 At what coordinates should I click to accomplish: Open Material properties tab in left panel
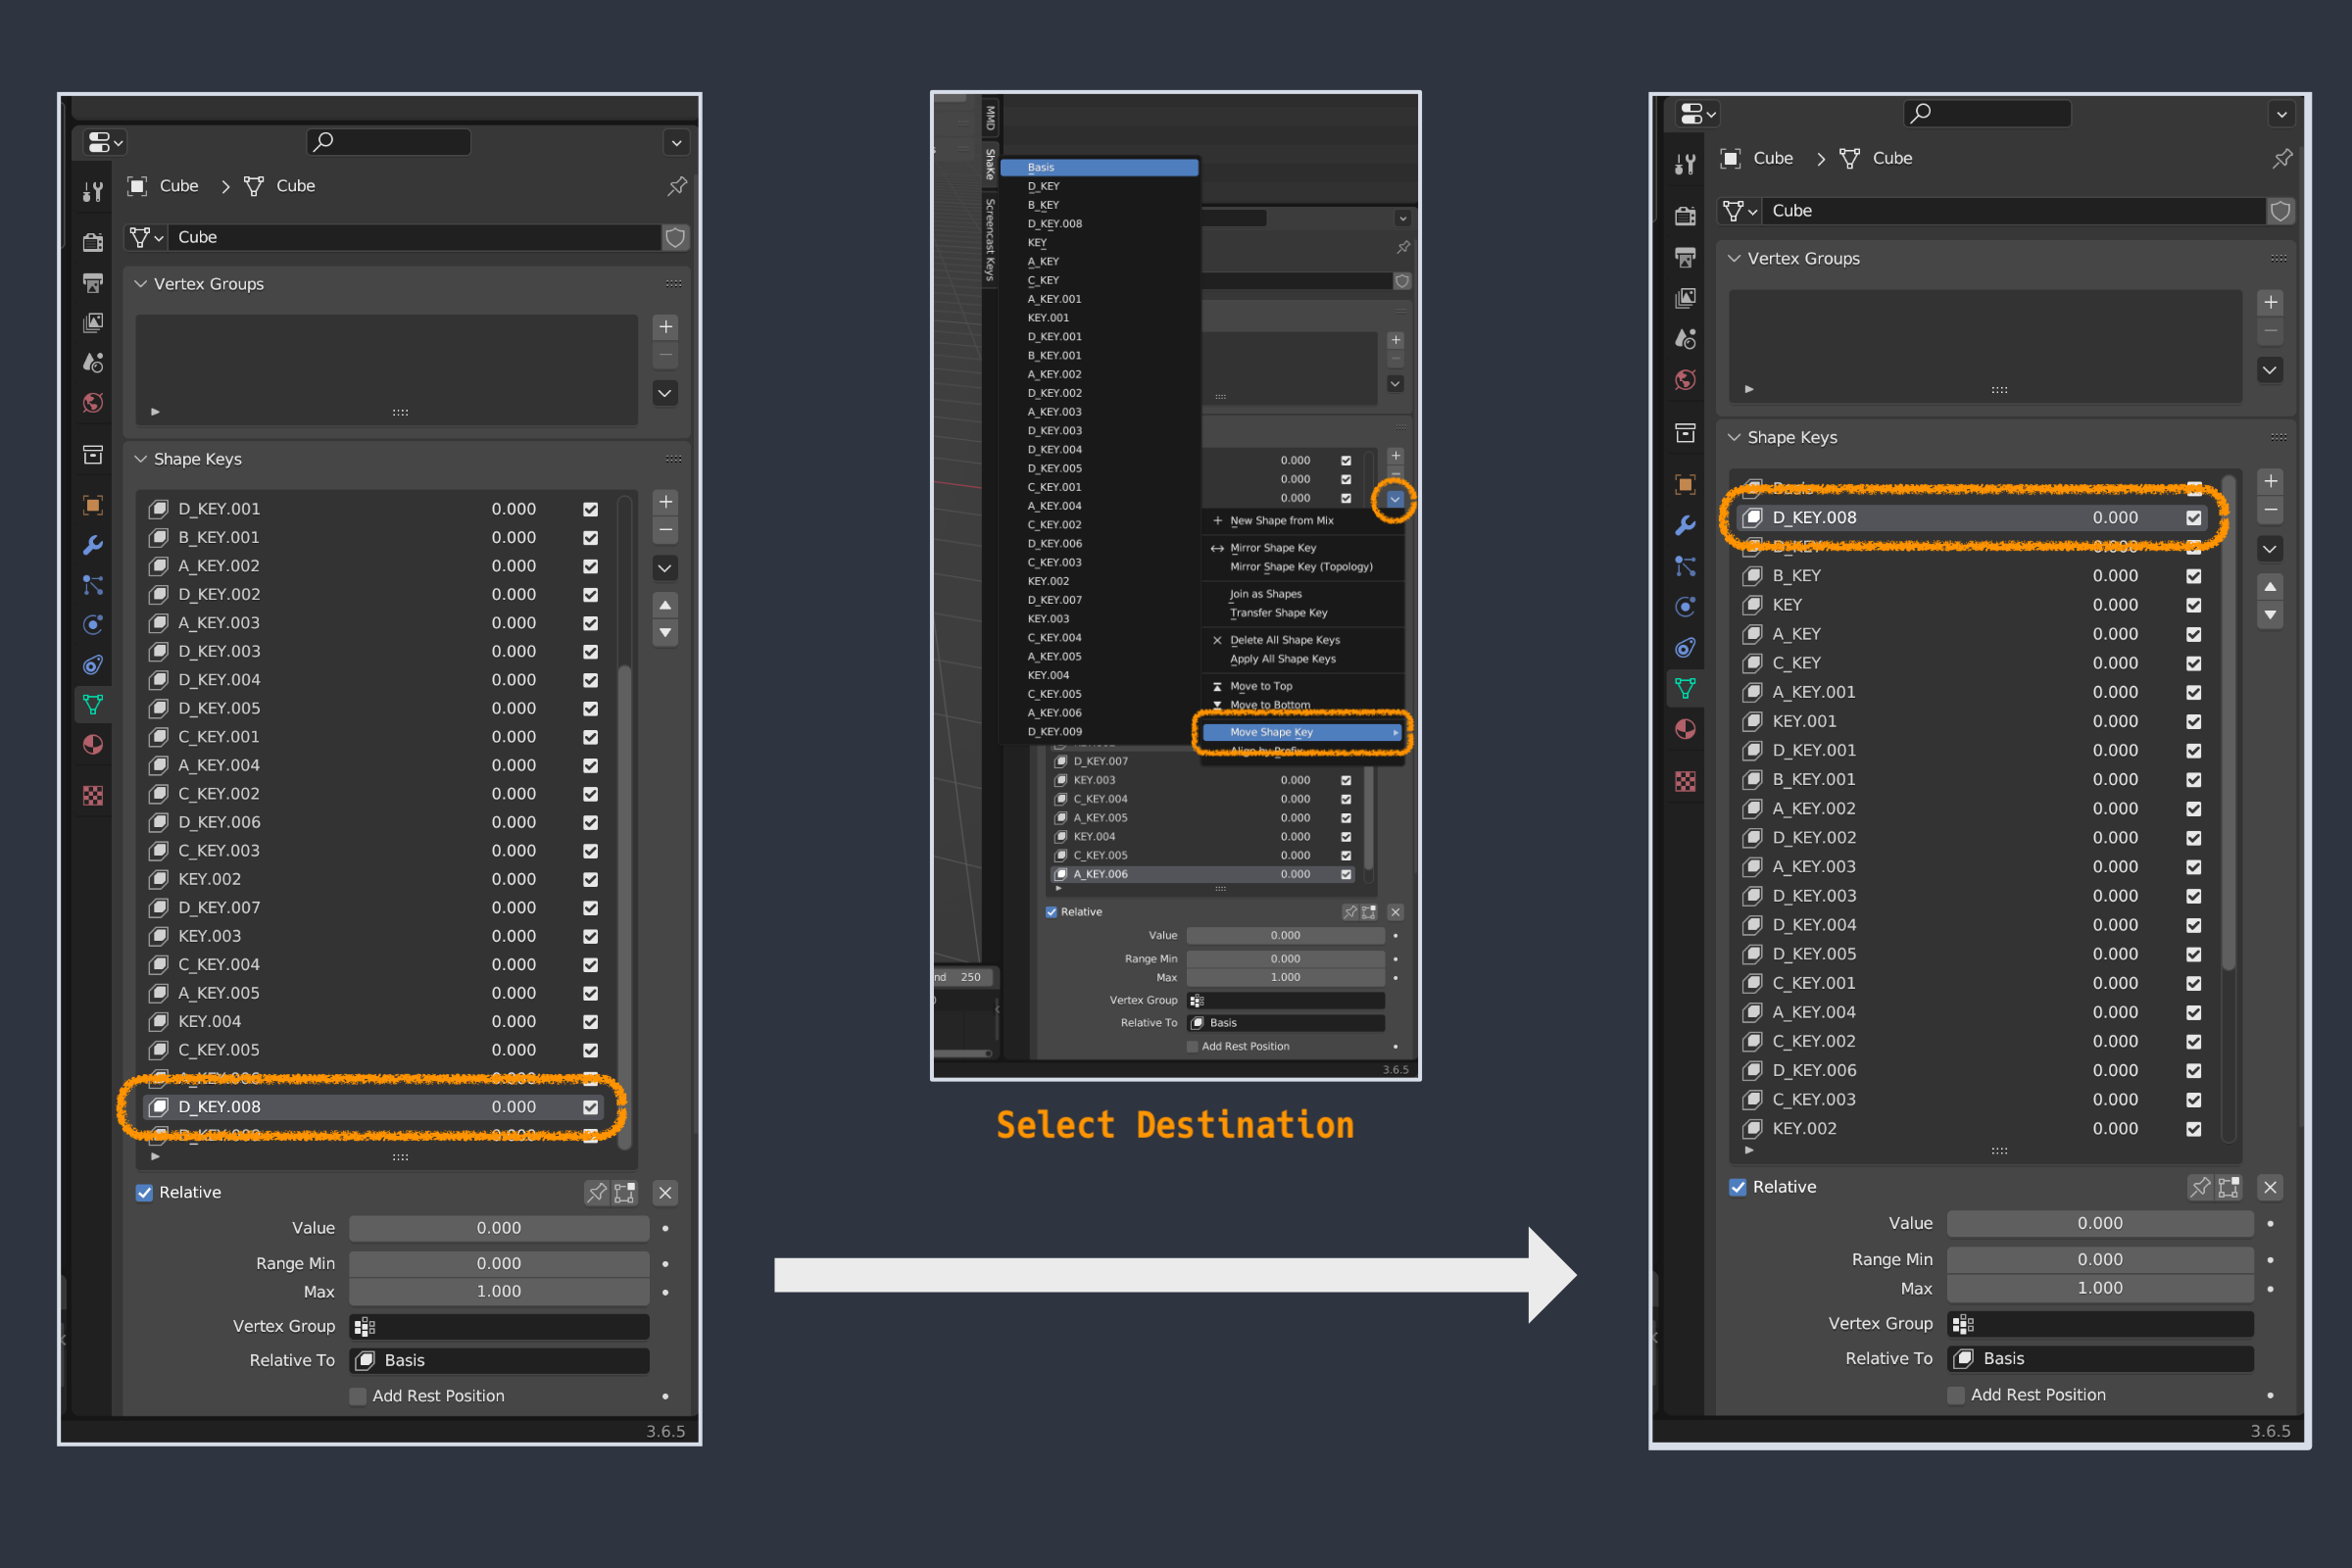(x=93, y=745)
